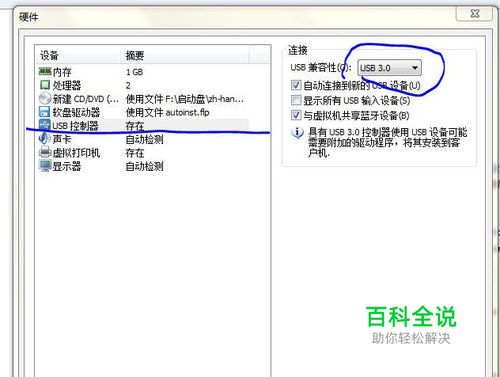Close the 硬件 dialog window

475,14
